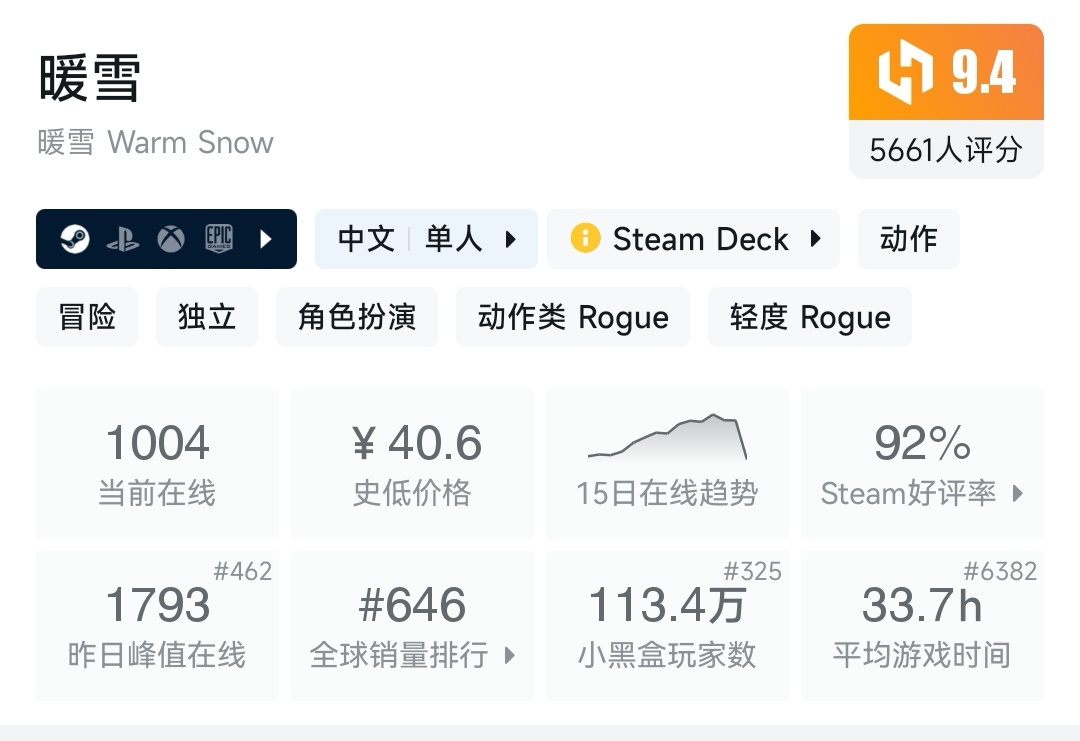Check 史低价格 ¥40.6 price history
The image size is (1080, 741).
click(x=412, y=462)
